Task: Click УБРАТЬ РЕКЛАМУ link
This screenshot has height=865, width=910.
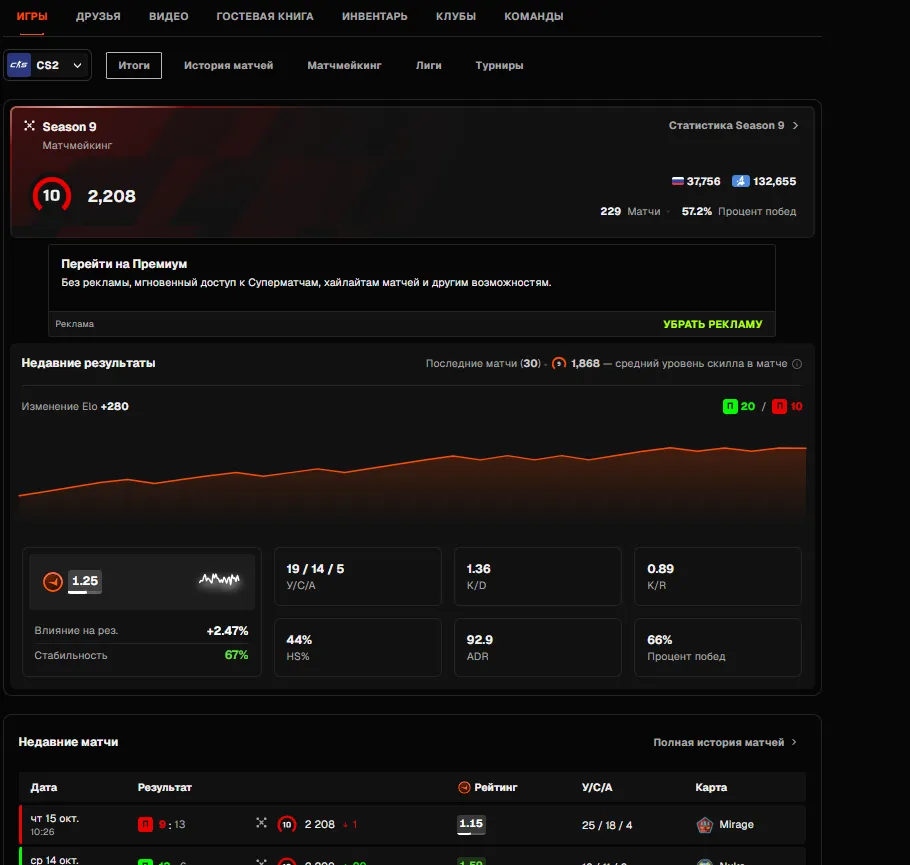Action: [713, 324]
